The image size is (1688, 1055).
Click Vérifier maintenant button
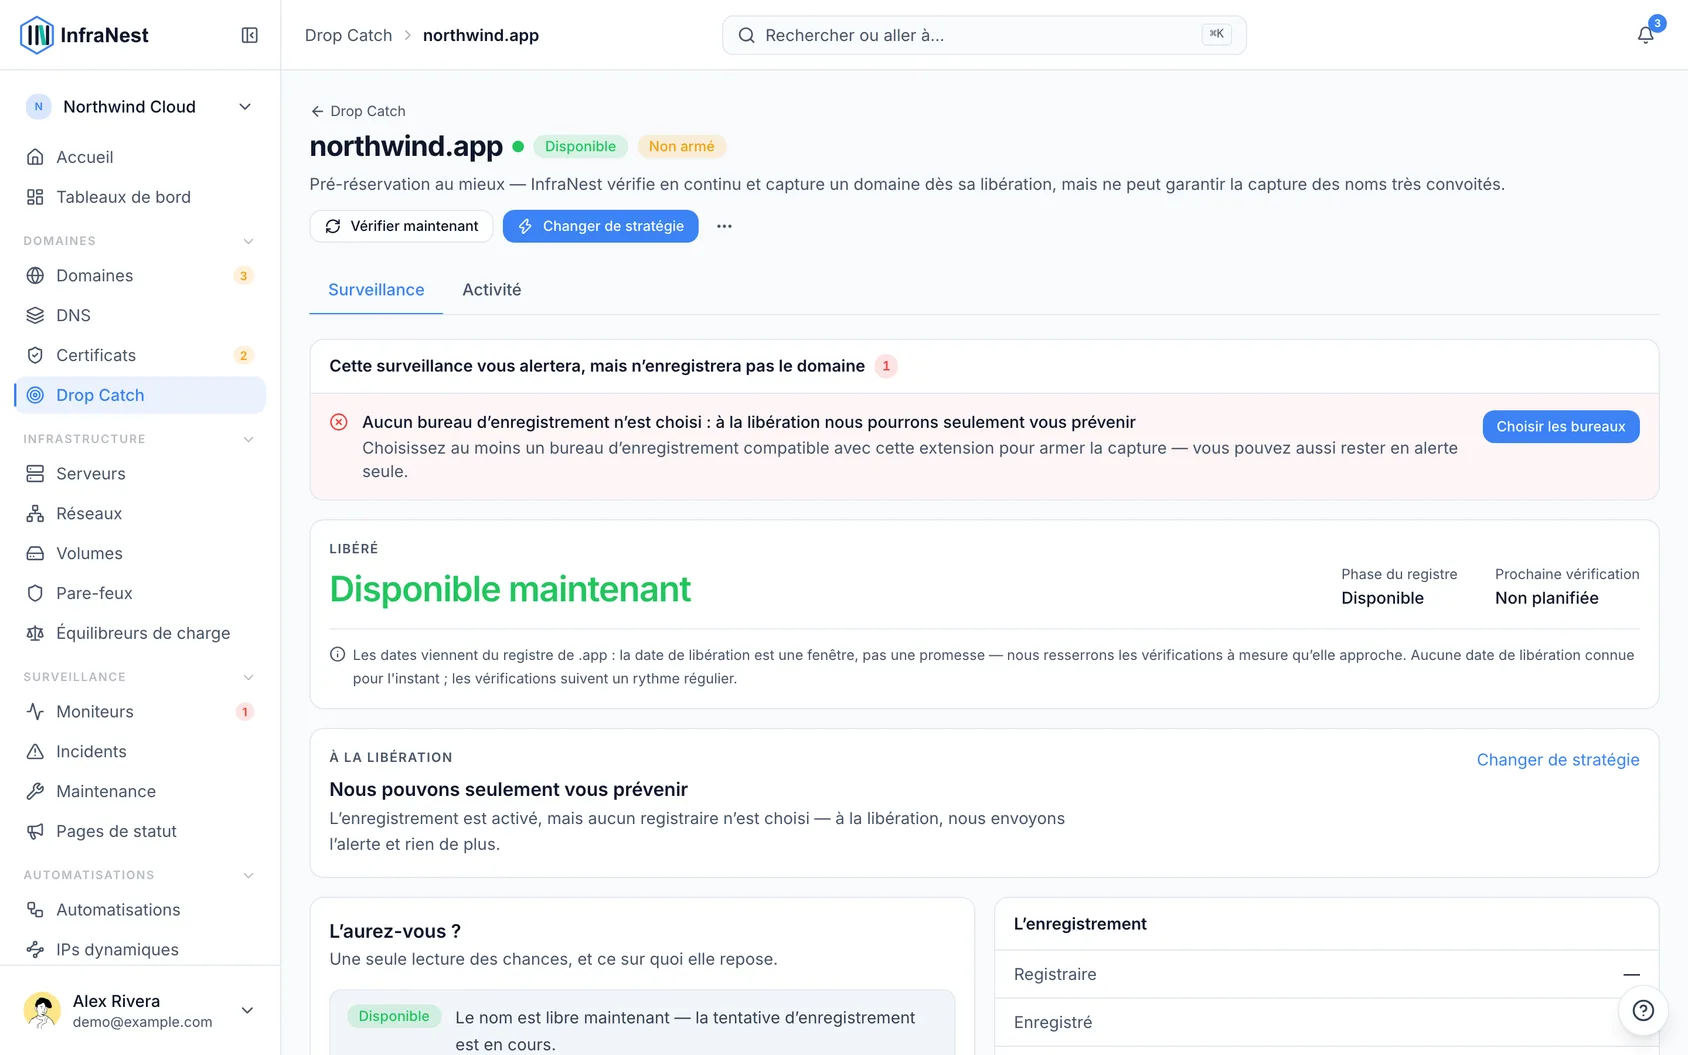[401, 226]
